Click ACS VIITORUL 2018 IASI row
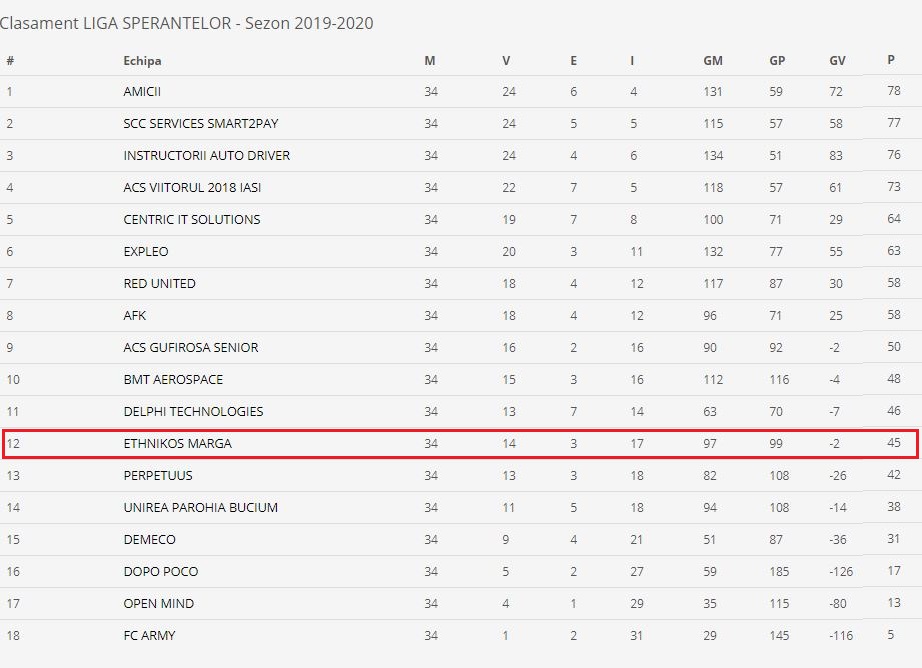 click(x=460, y=188)
